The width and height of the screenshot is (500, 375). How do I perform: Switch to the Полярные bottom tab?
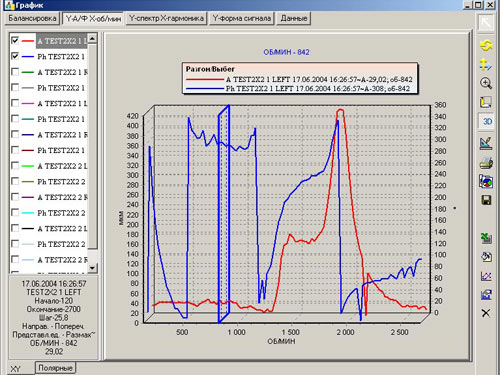55,368
